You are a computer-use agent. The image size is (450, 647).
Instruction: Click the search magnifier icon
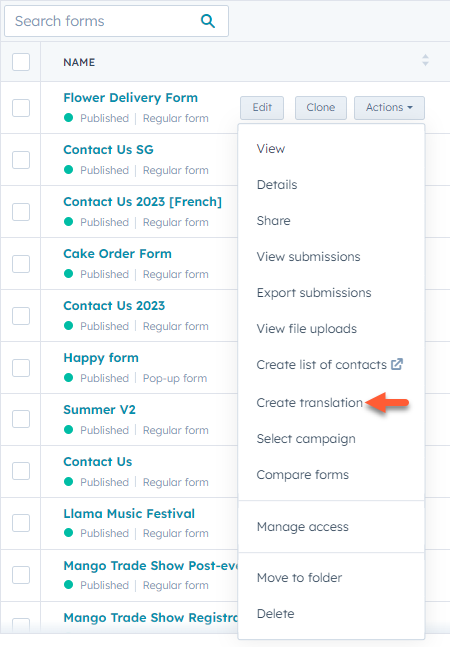(x=207, y=21)
